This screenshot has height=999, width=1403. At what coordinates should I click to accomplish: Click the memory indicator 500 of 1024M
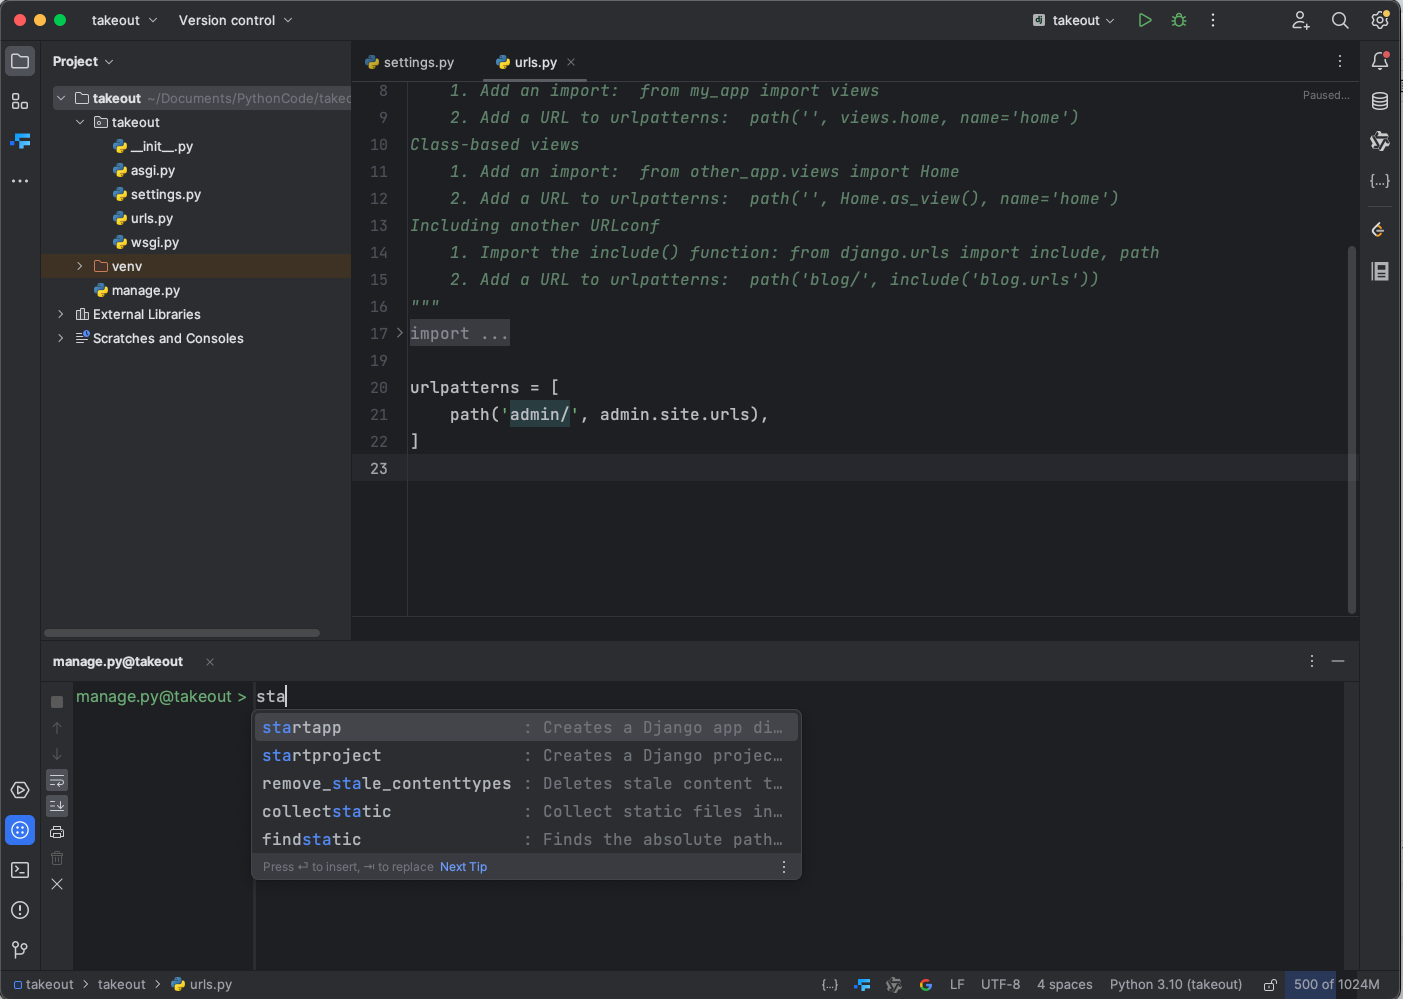1336,985
